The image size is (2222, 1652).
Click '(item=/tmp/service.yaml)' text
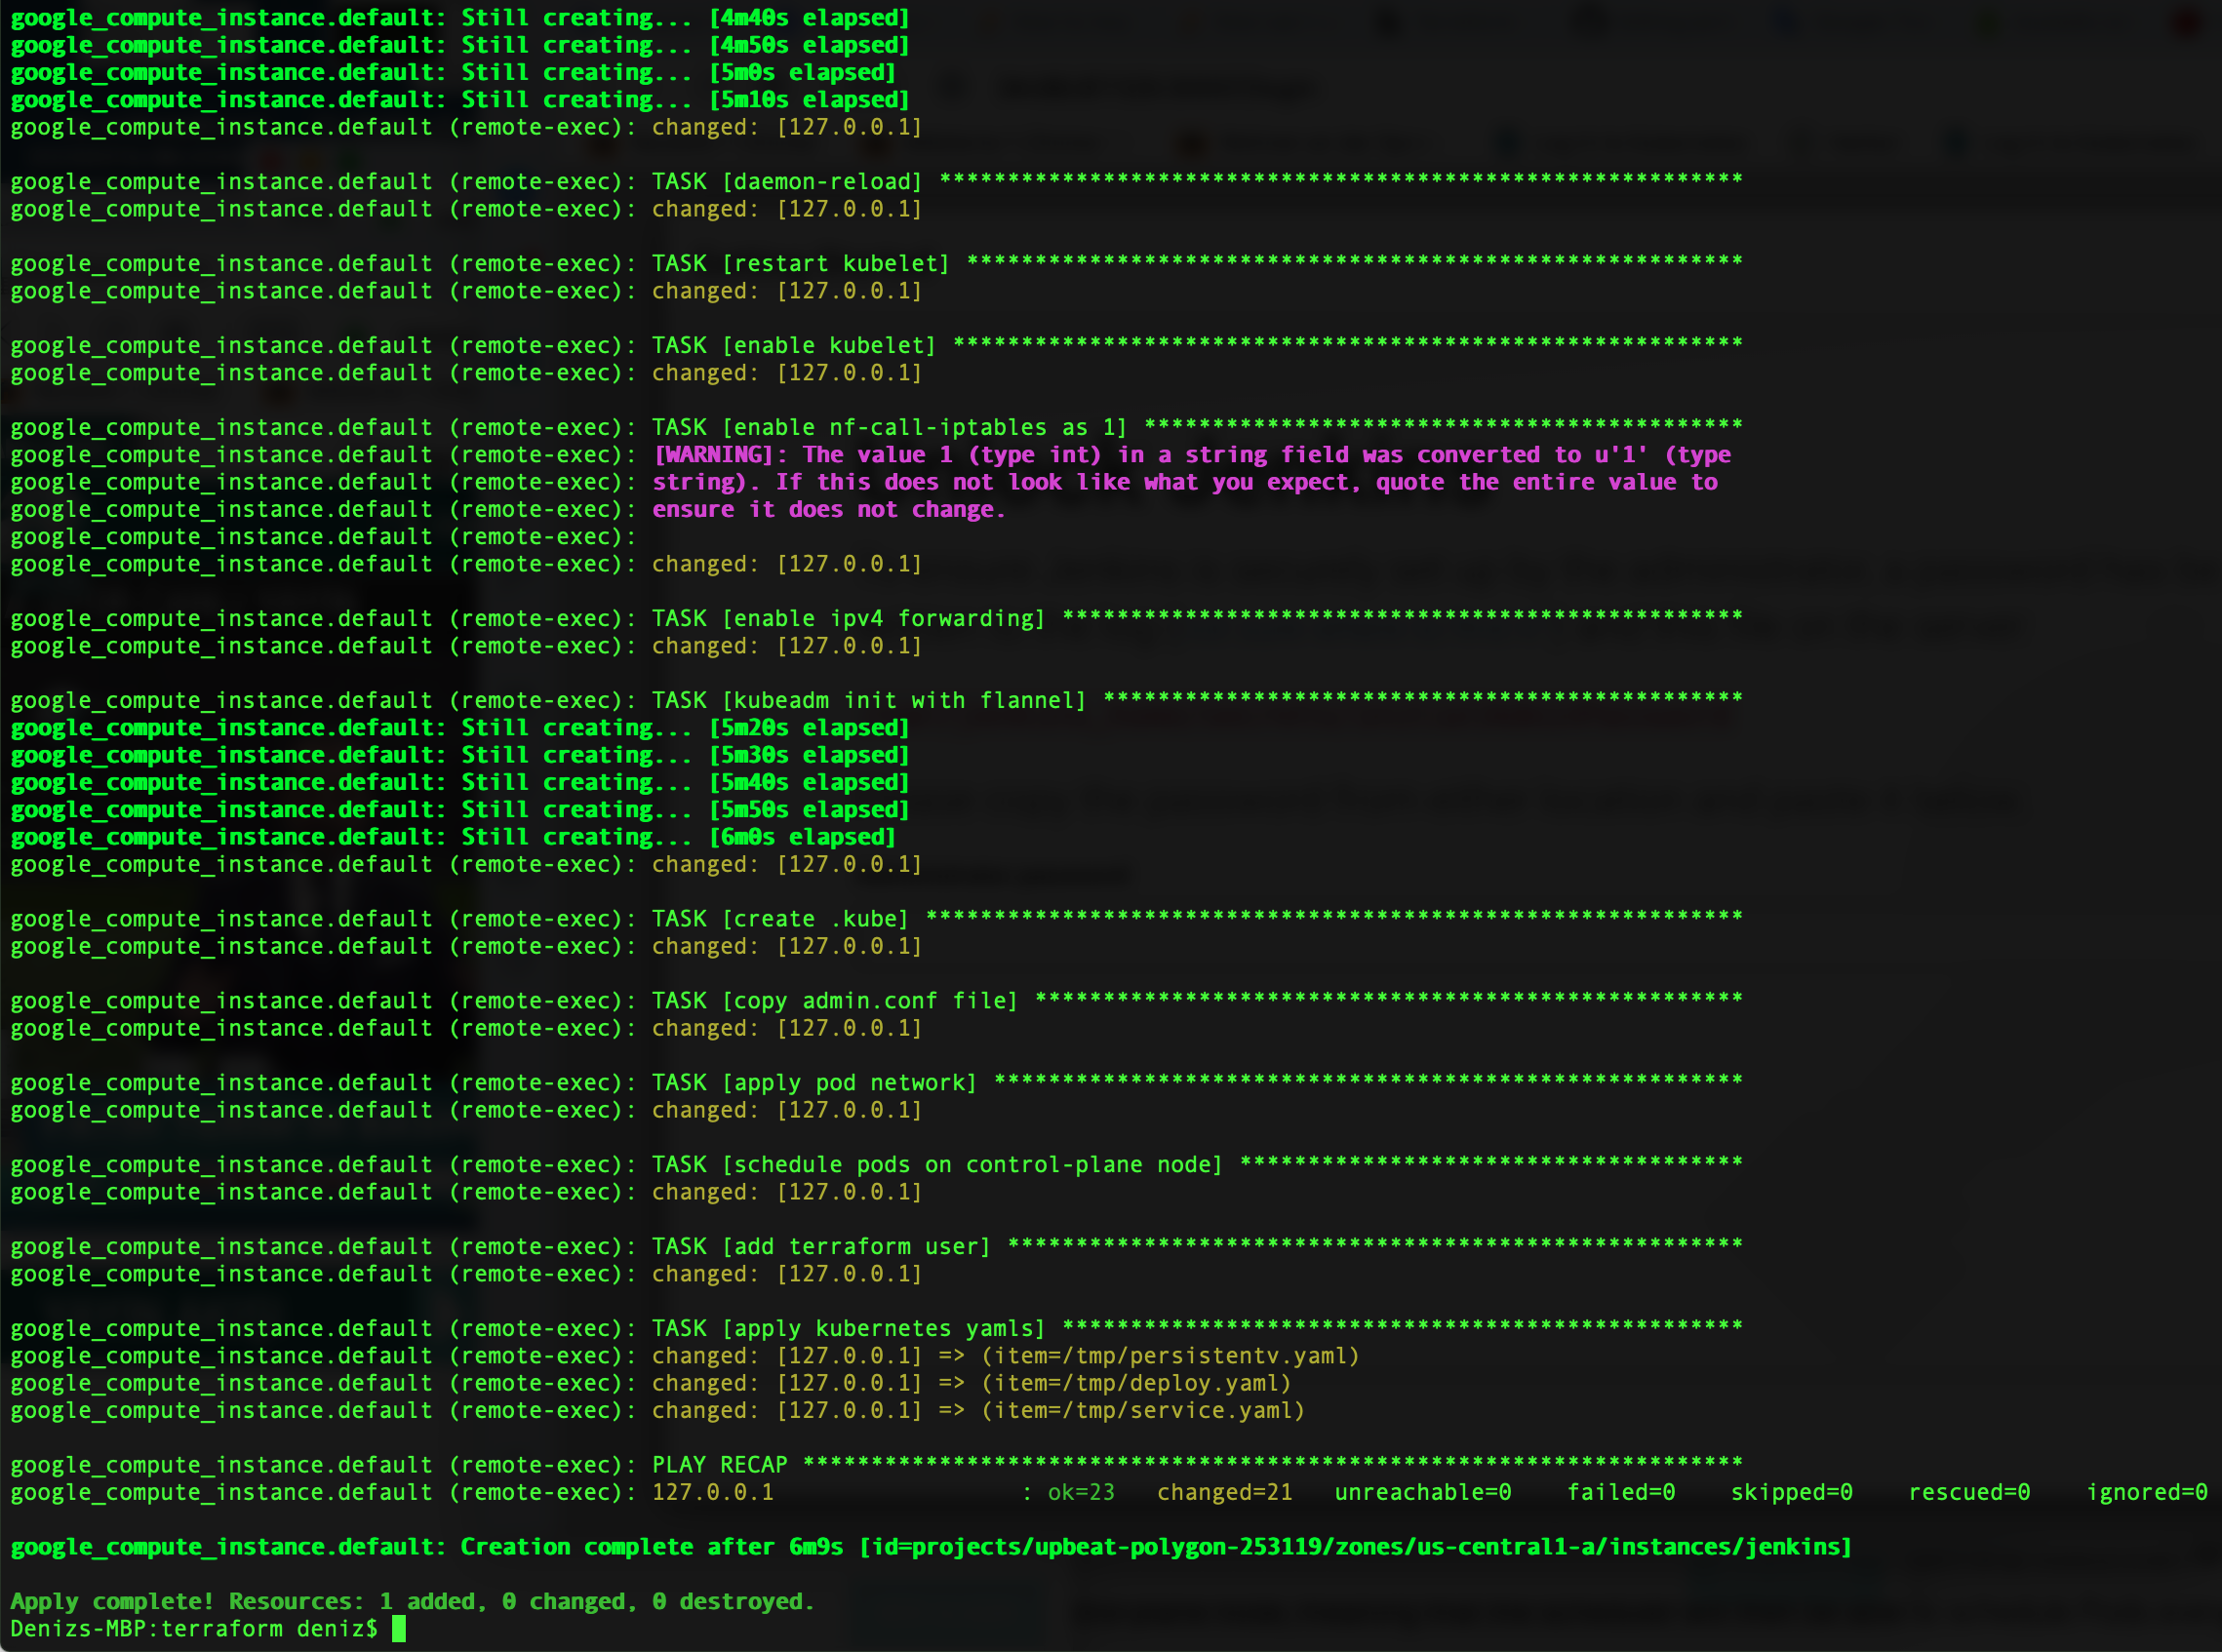1143,1411
